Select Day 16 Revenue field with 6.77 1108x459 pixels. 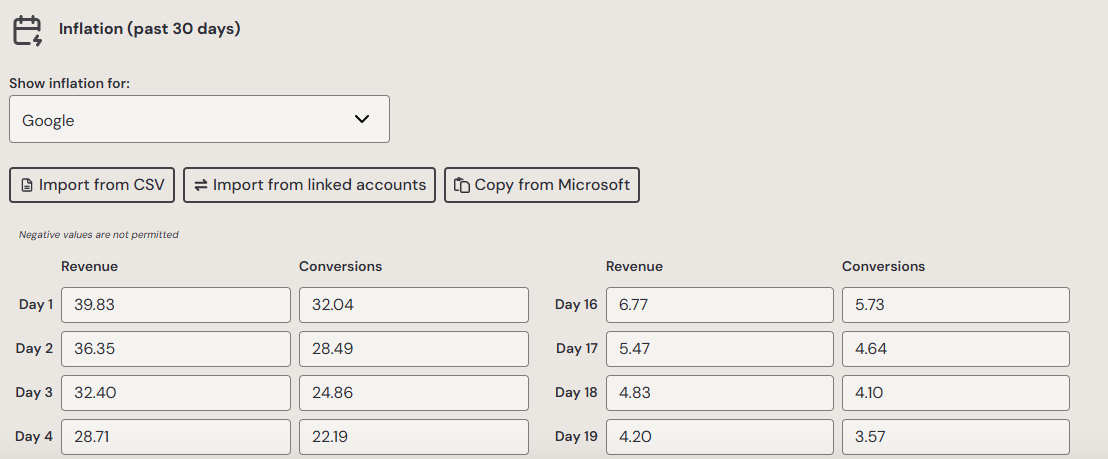720,305
